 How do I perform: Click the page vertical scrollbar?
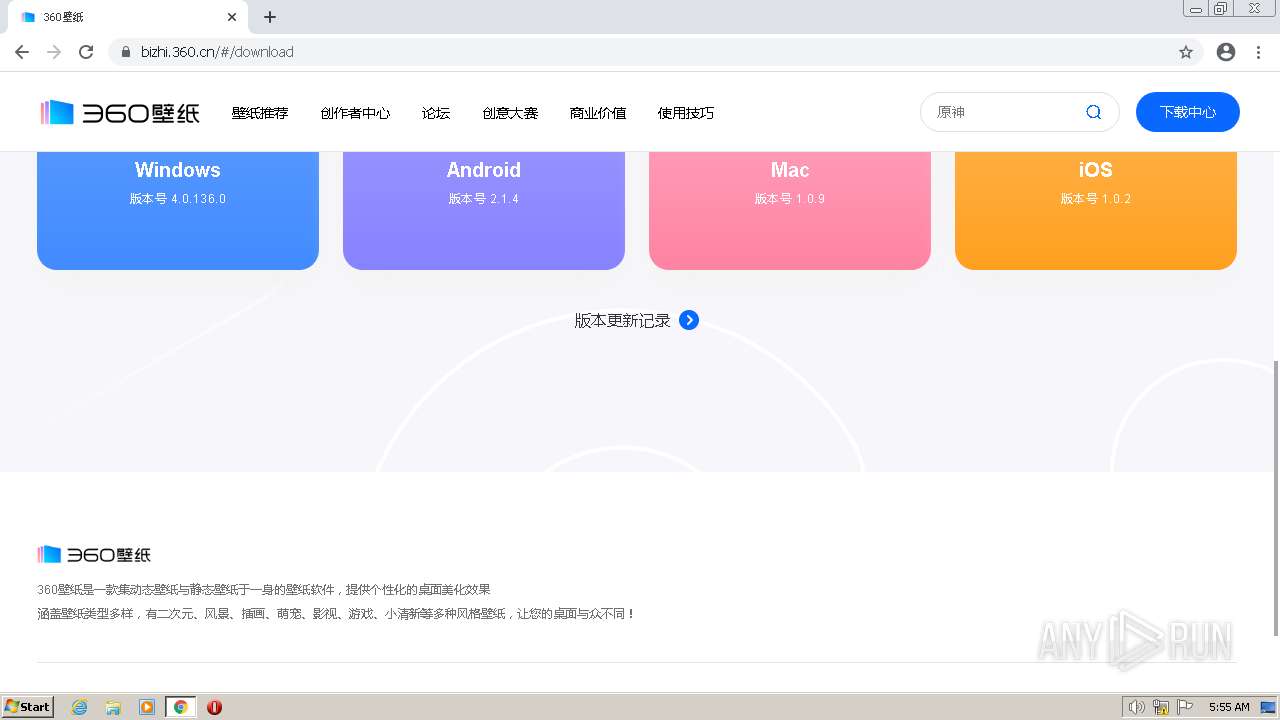(1274, 498)
